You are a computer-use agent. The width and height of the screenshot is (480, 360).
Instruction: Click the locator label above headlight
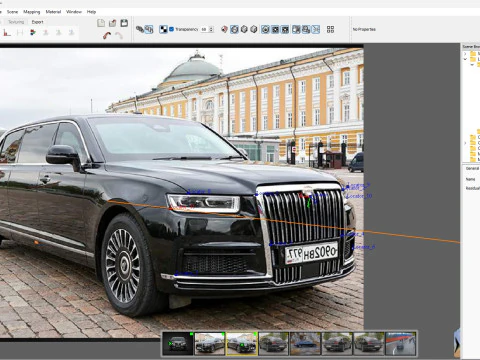pos(199,191)
